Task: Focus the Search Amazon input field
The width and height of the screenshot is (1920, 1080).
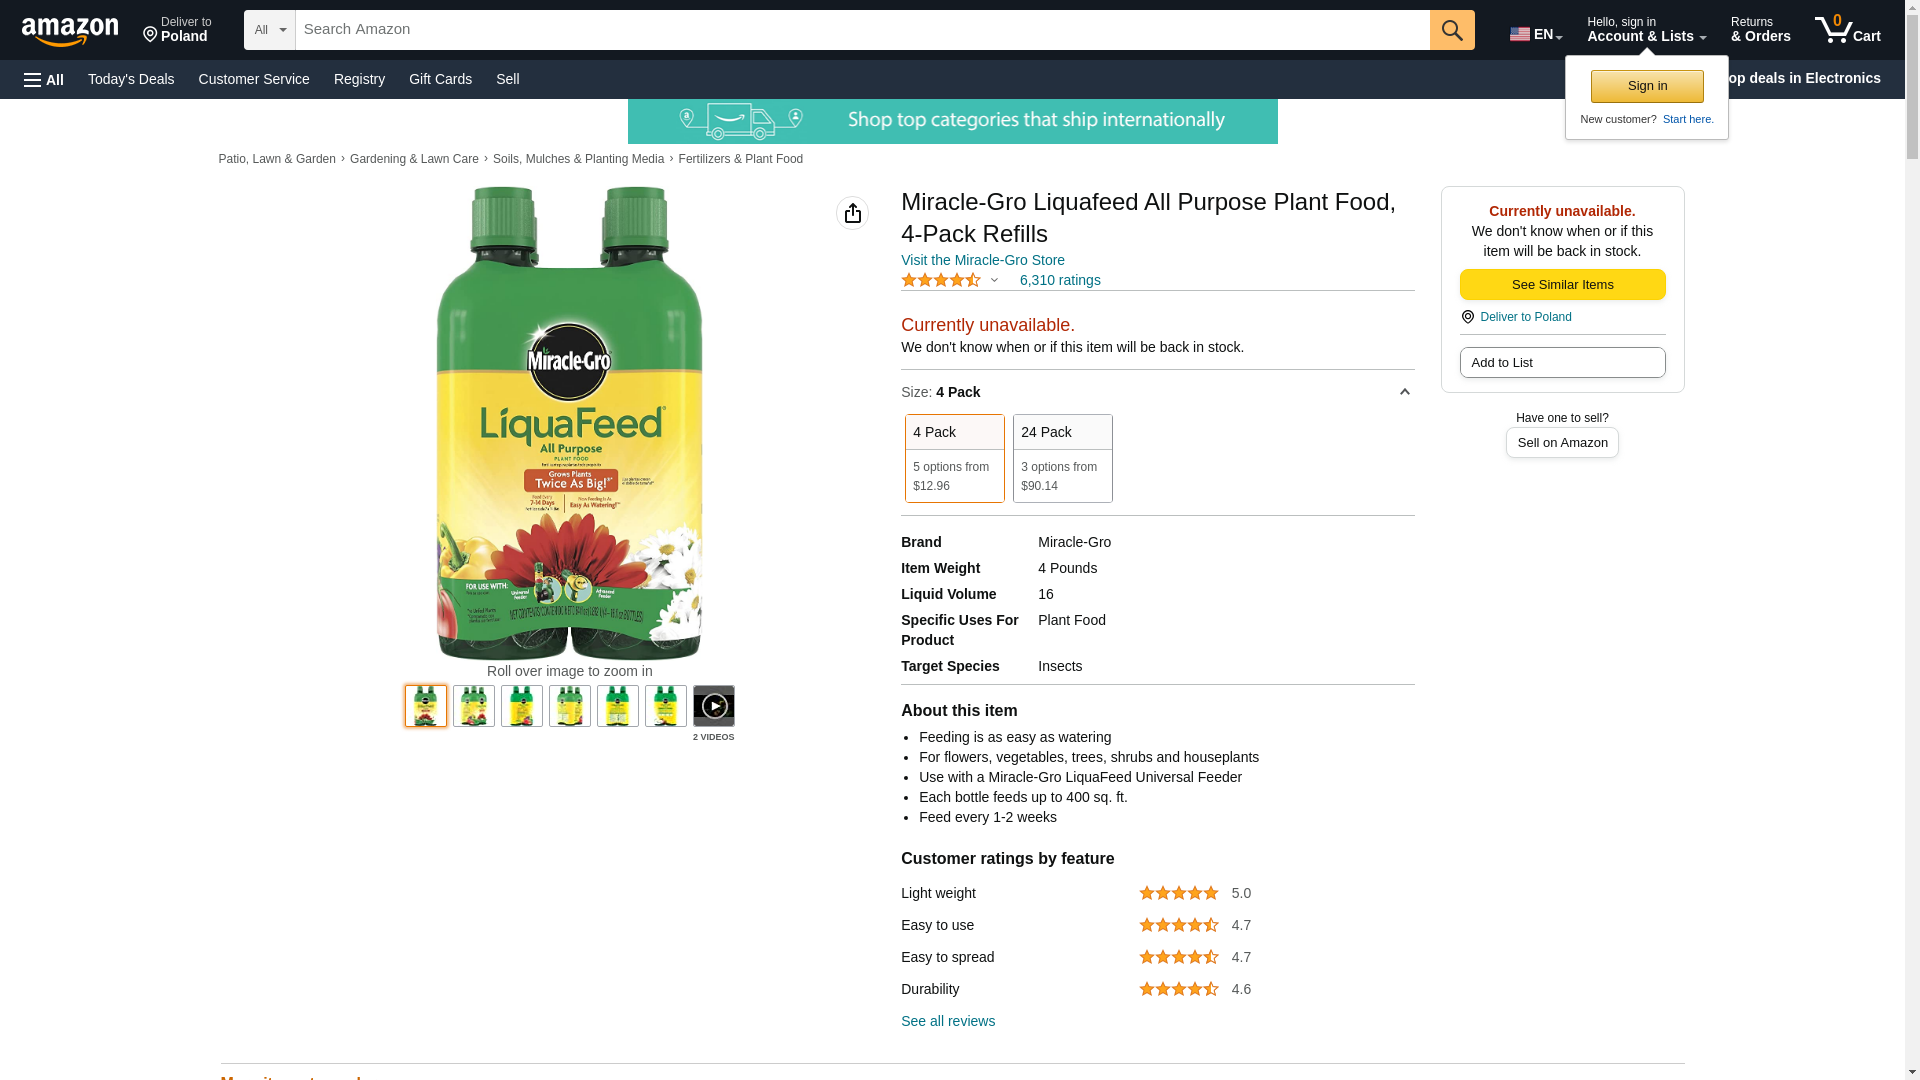Action: coord(861,30)
